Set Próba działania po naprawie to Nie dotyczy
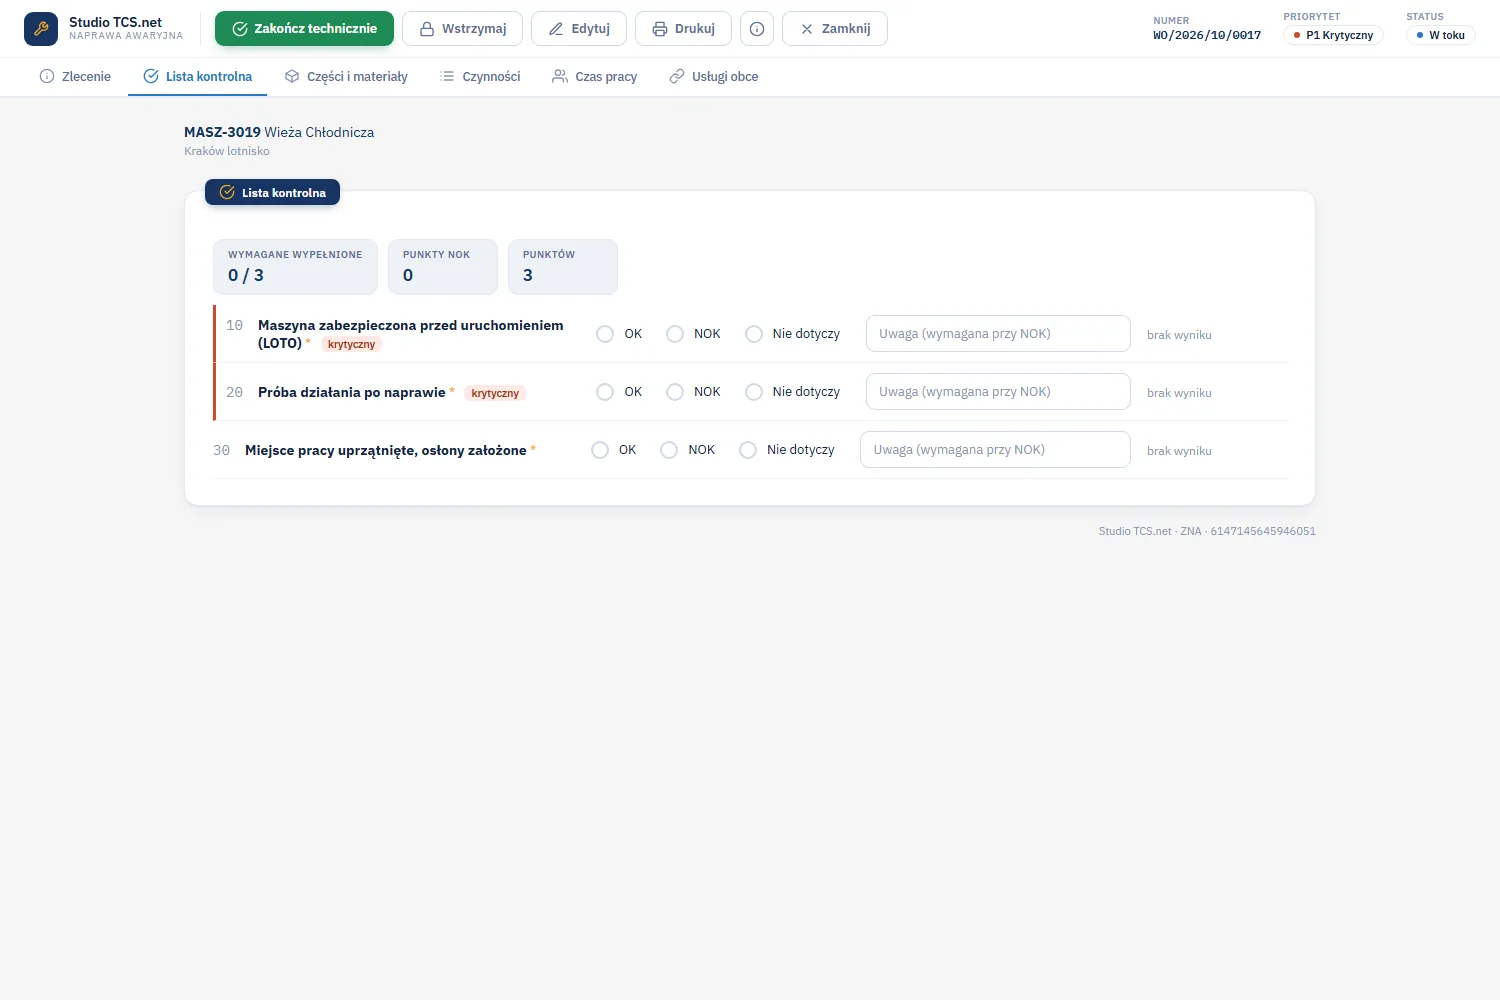The image size is (1500, 1000). pos(754,392)
